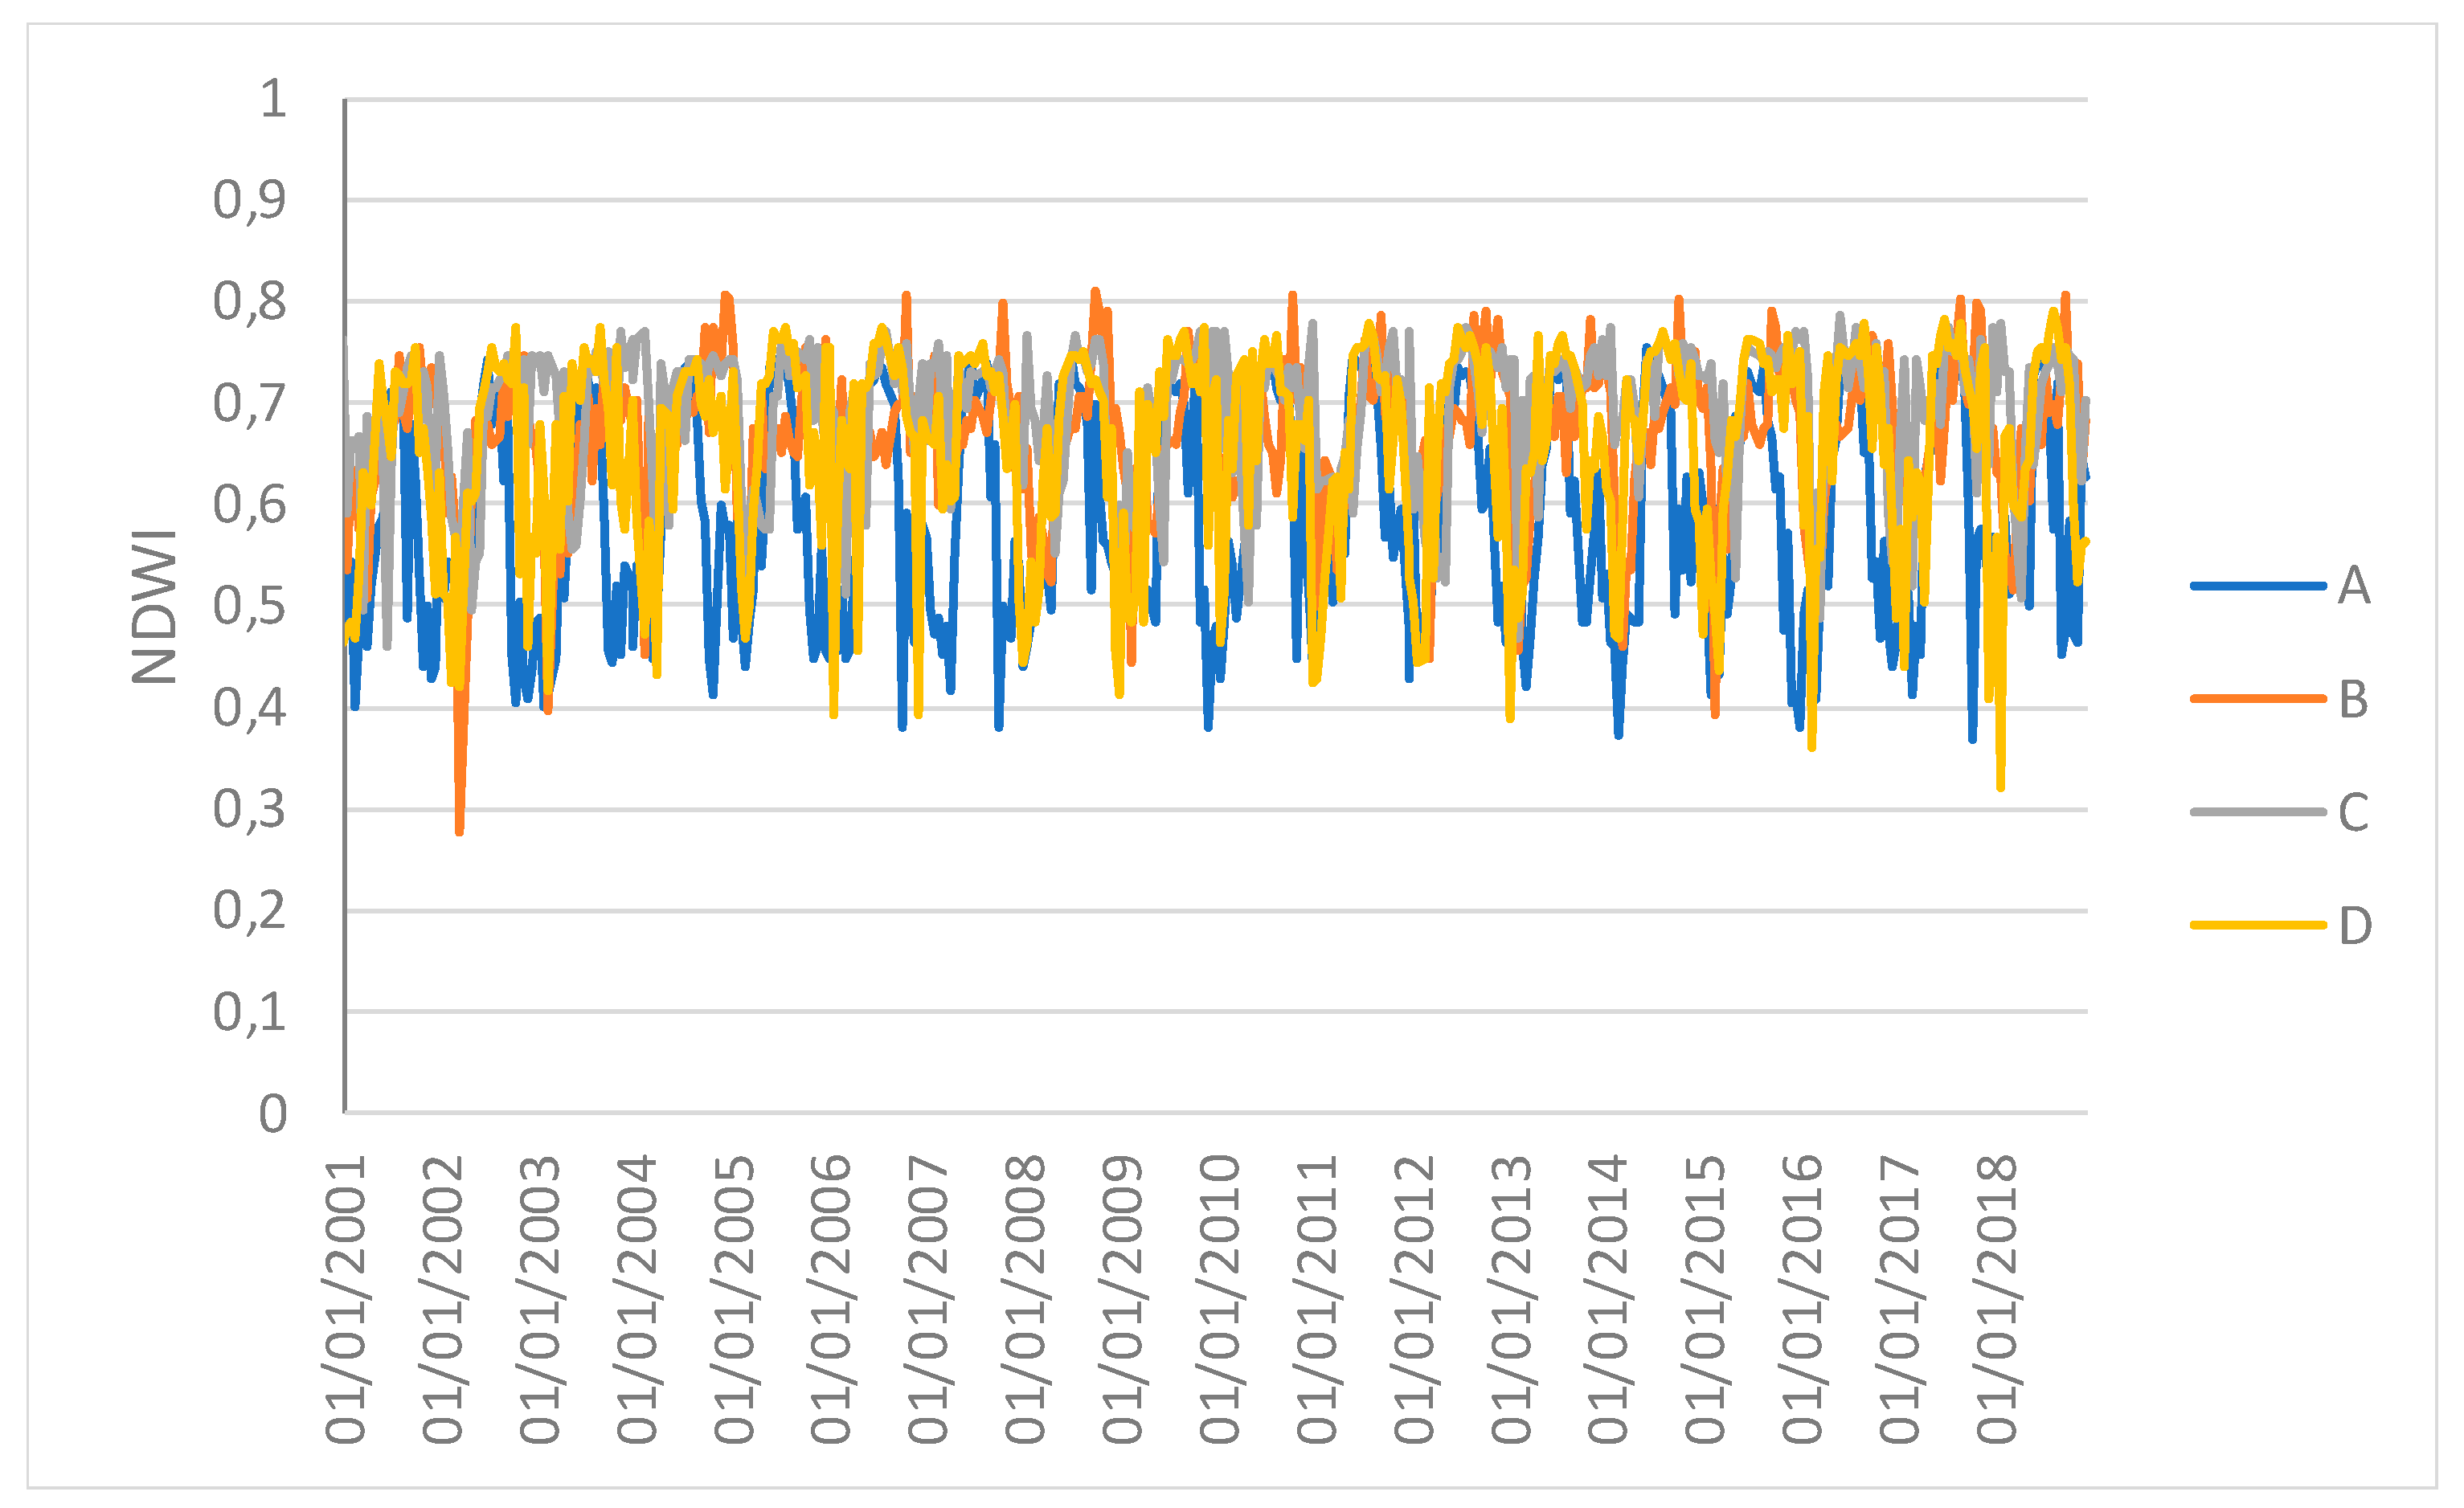Click the 01/01/2010 x-axis date label
Screen dimensions: 2464x1508
click(1220, 1300)
